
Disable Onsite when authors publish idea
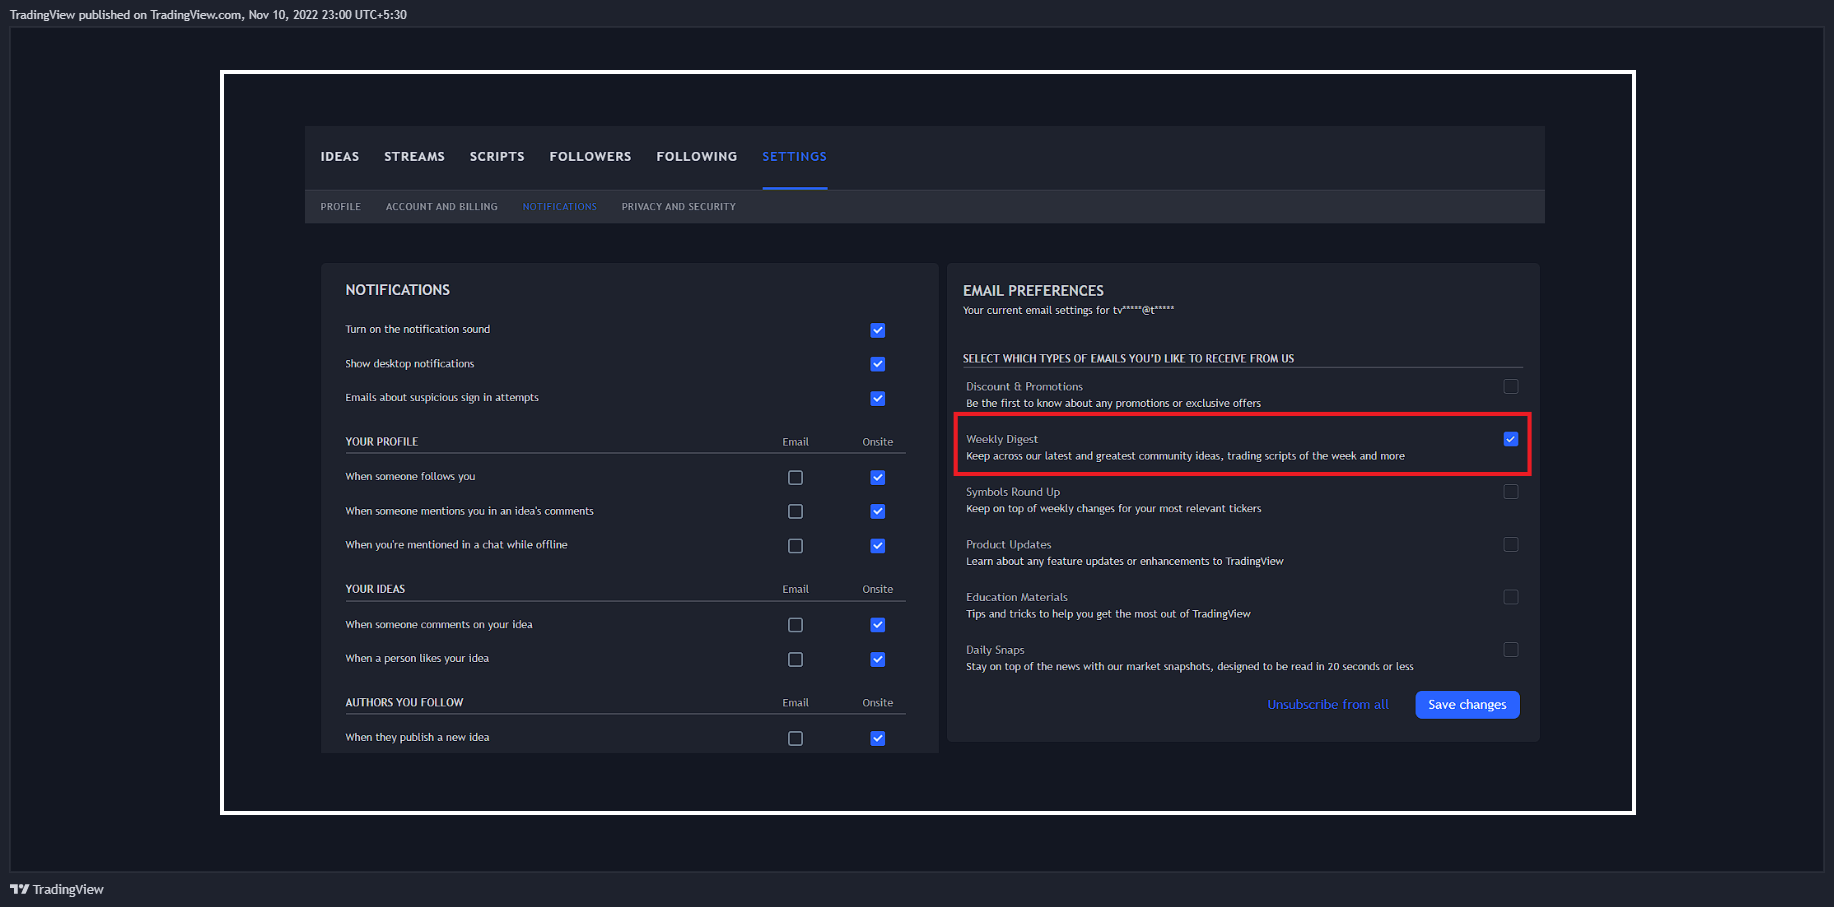click(877, 738)
